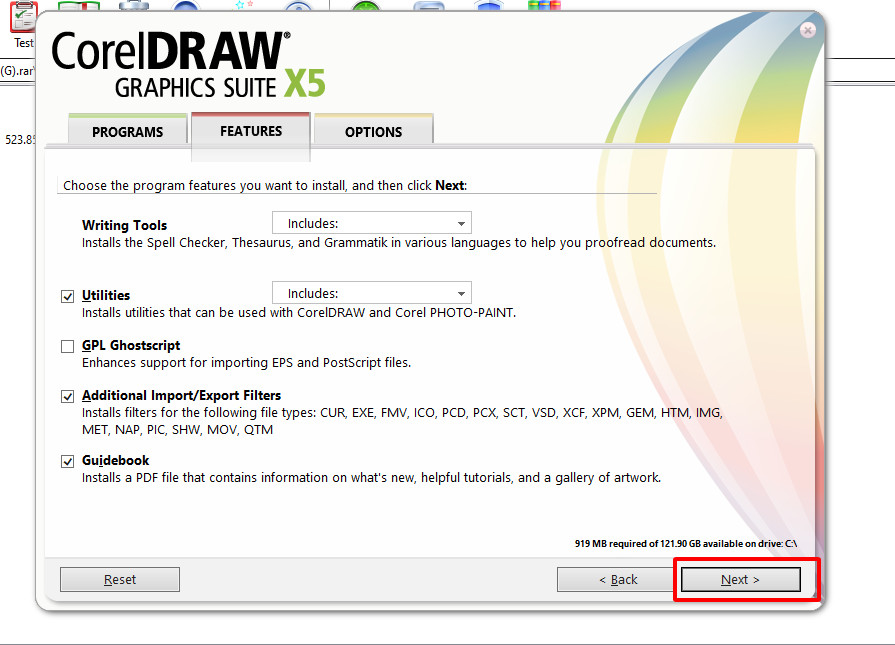Open the Writing Tools Includes dropdown
The height and width of the screenshot is (645, 895).
pyautogui.click(x=372, y=223)
